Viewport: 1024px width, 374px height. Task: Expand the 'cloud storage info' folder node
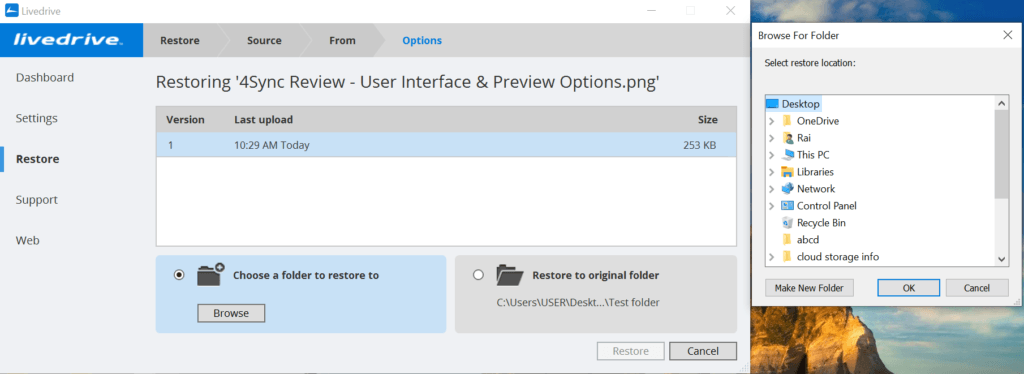pos(772,257)
